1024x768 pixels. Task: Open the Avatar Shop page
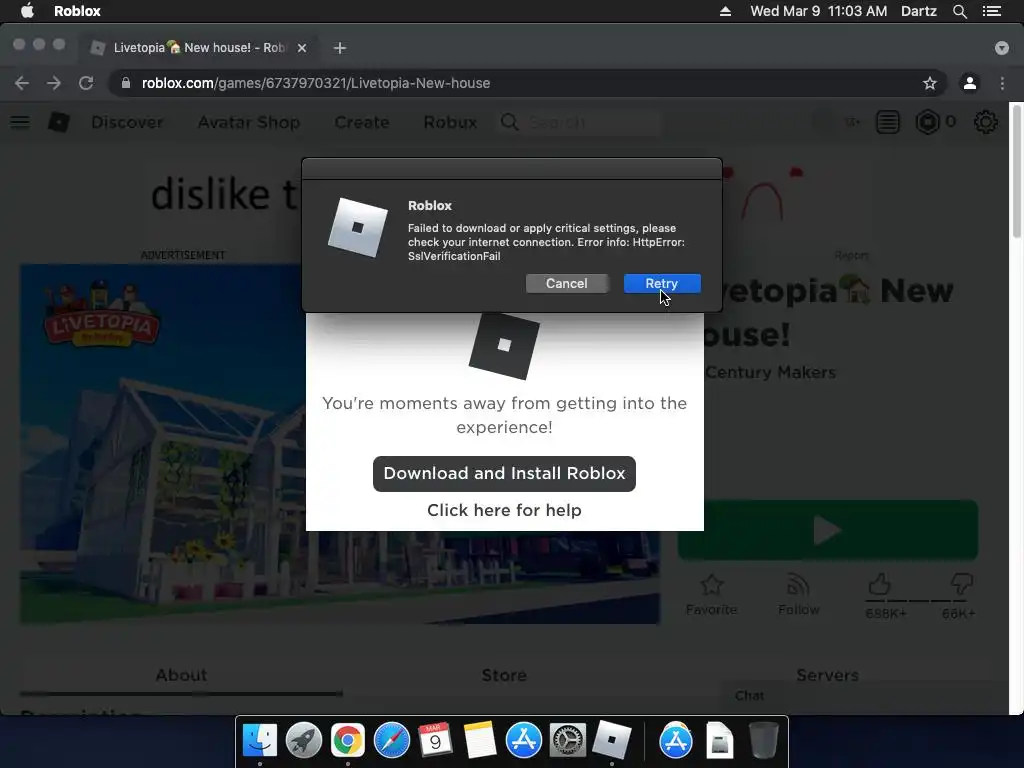(x=249, y=122)
